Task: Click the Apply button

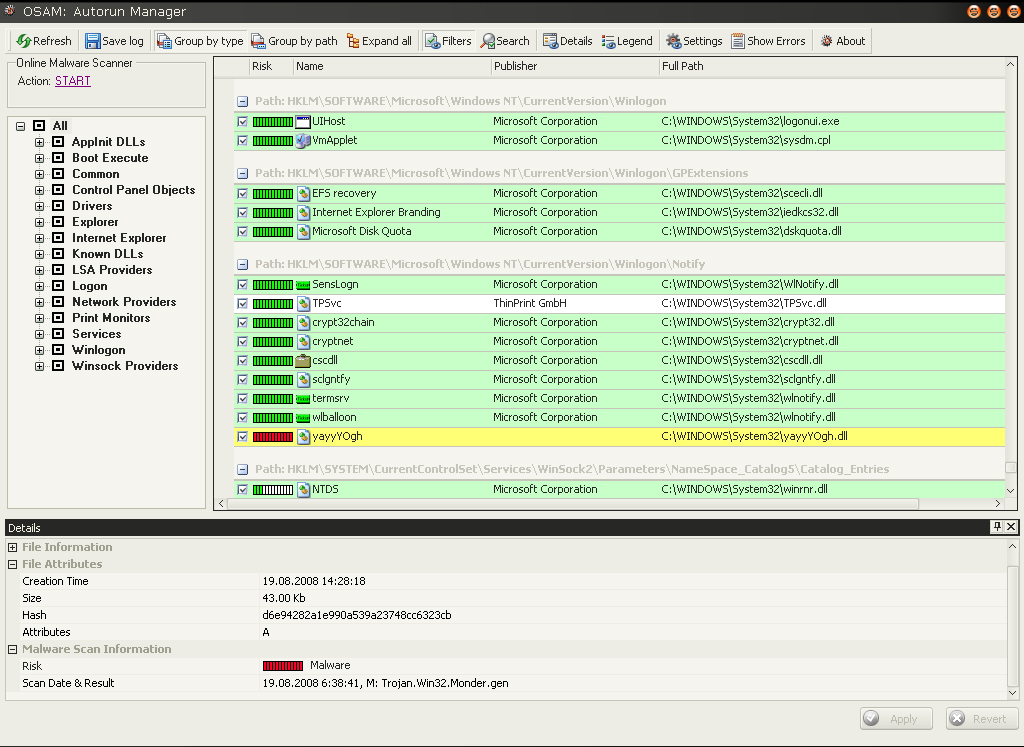Action: (x=896, y=718)
